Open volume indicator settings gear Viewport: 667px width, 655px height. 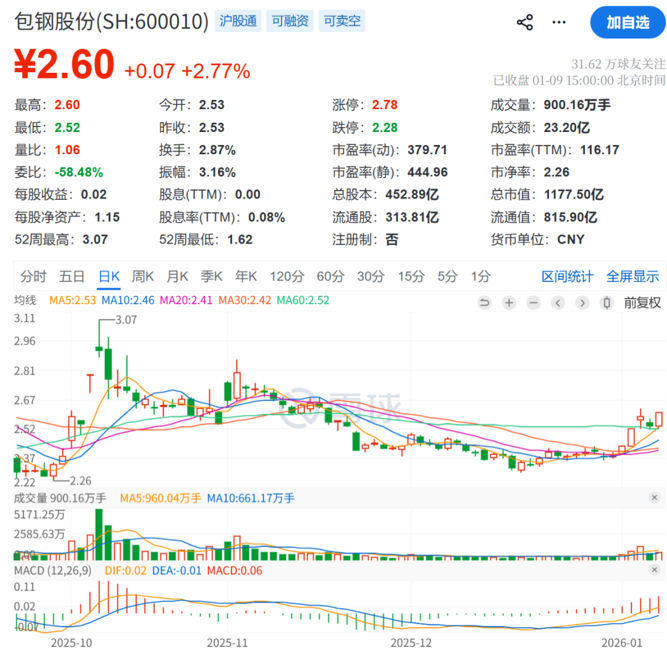coord(654,497)
